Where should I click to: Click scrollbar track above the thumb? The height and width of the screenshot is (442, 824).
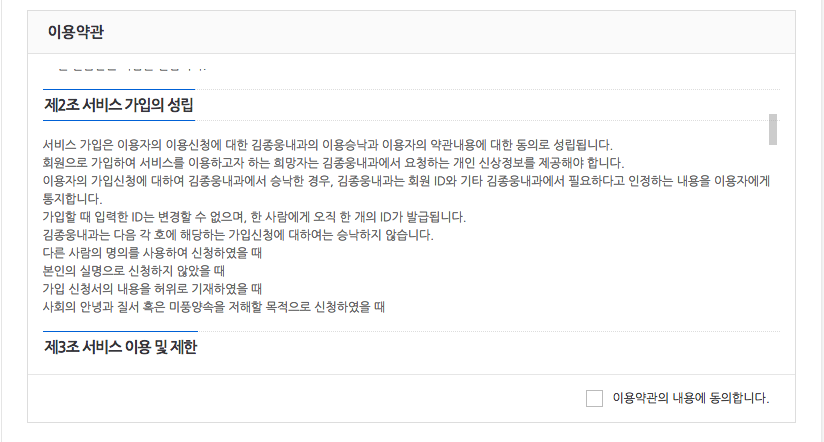coord(772,86)
